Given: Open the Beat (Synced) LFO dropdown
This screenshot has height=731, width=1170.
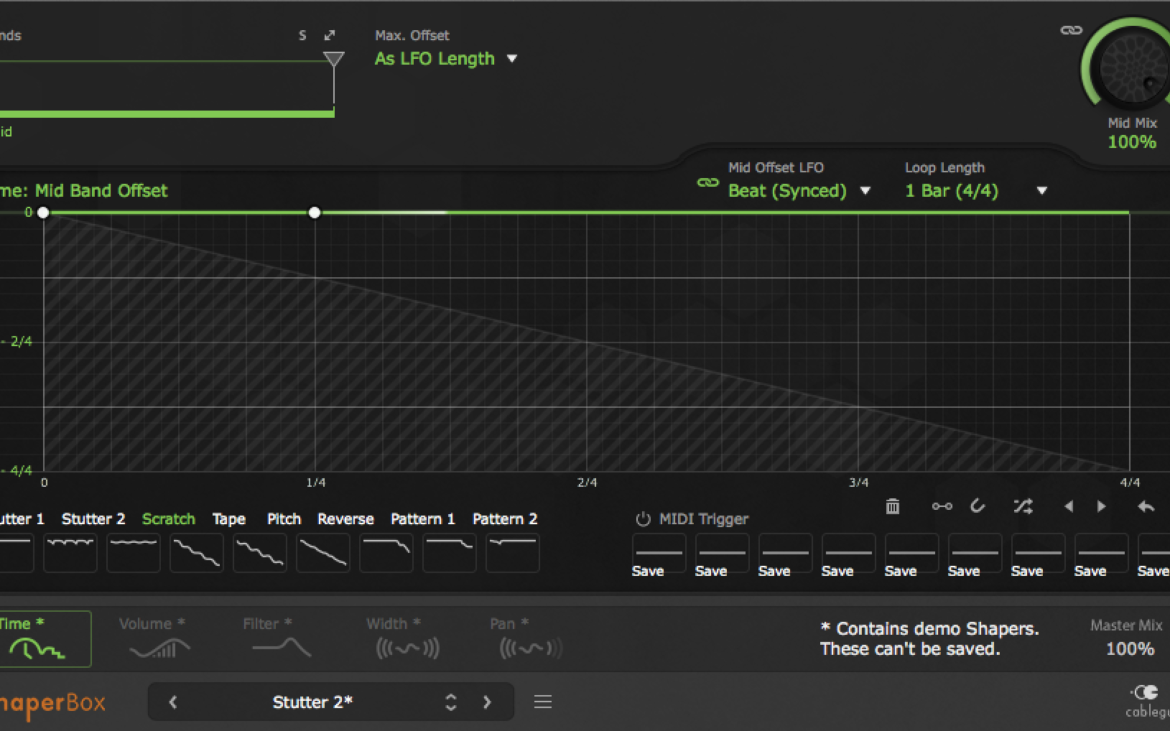Looking at the screenshot, I should tap(798, 191).
